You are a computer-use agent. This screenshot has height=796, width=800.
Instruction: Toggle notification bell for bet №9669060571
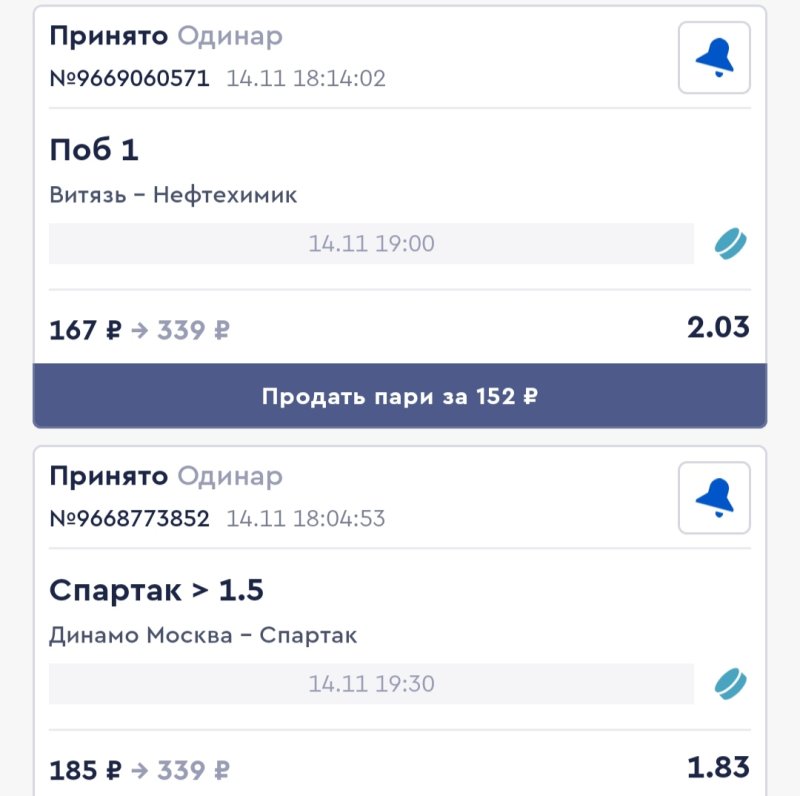(714, 58)
